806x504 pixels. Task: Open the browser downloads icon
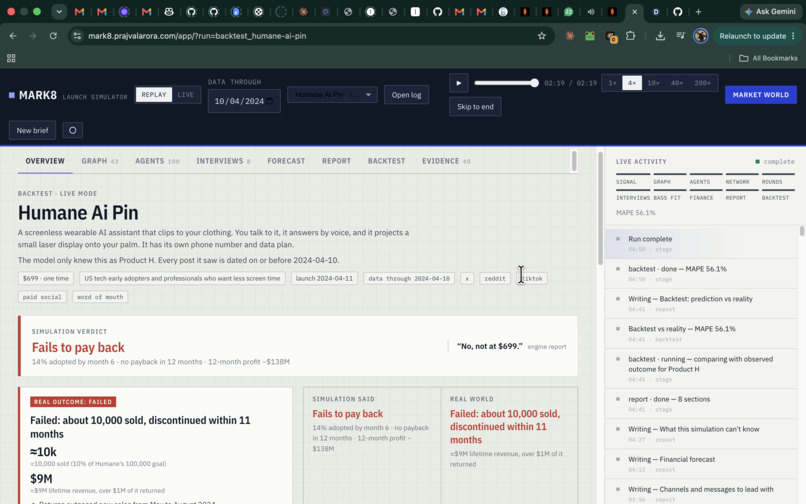click(x=660, y=36)
